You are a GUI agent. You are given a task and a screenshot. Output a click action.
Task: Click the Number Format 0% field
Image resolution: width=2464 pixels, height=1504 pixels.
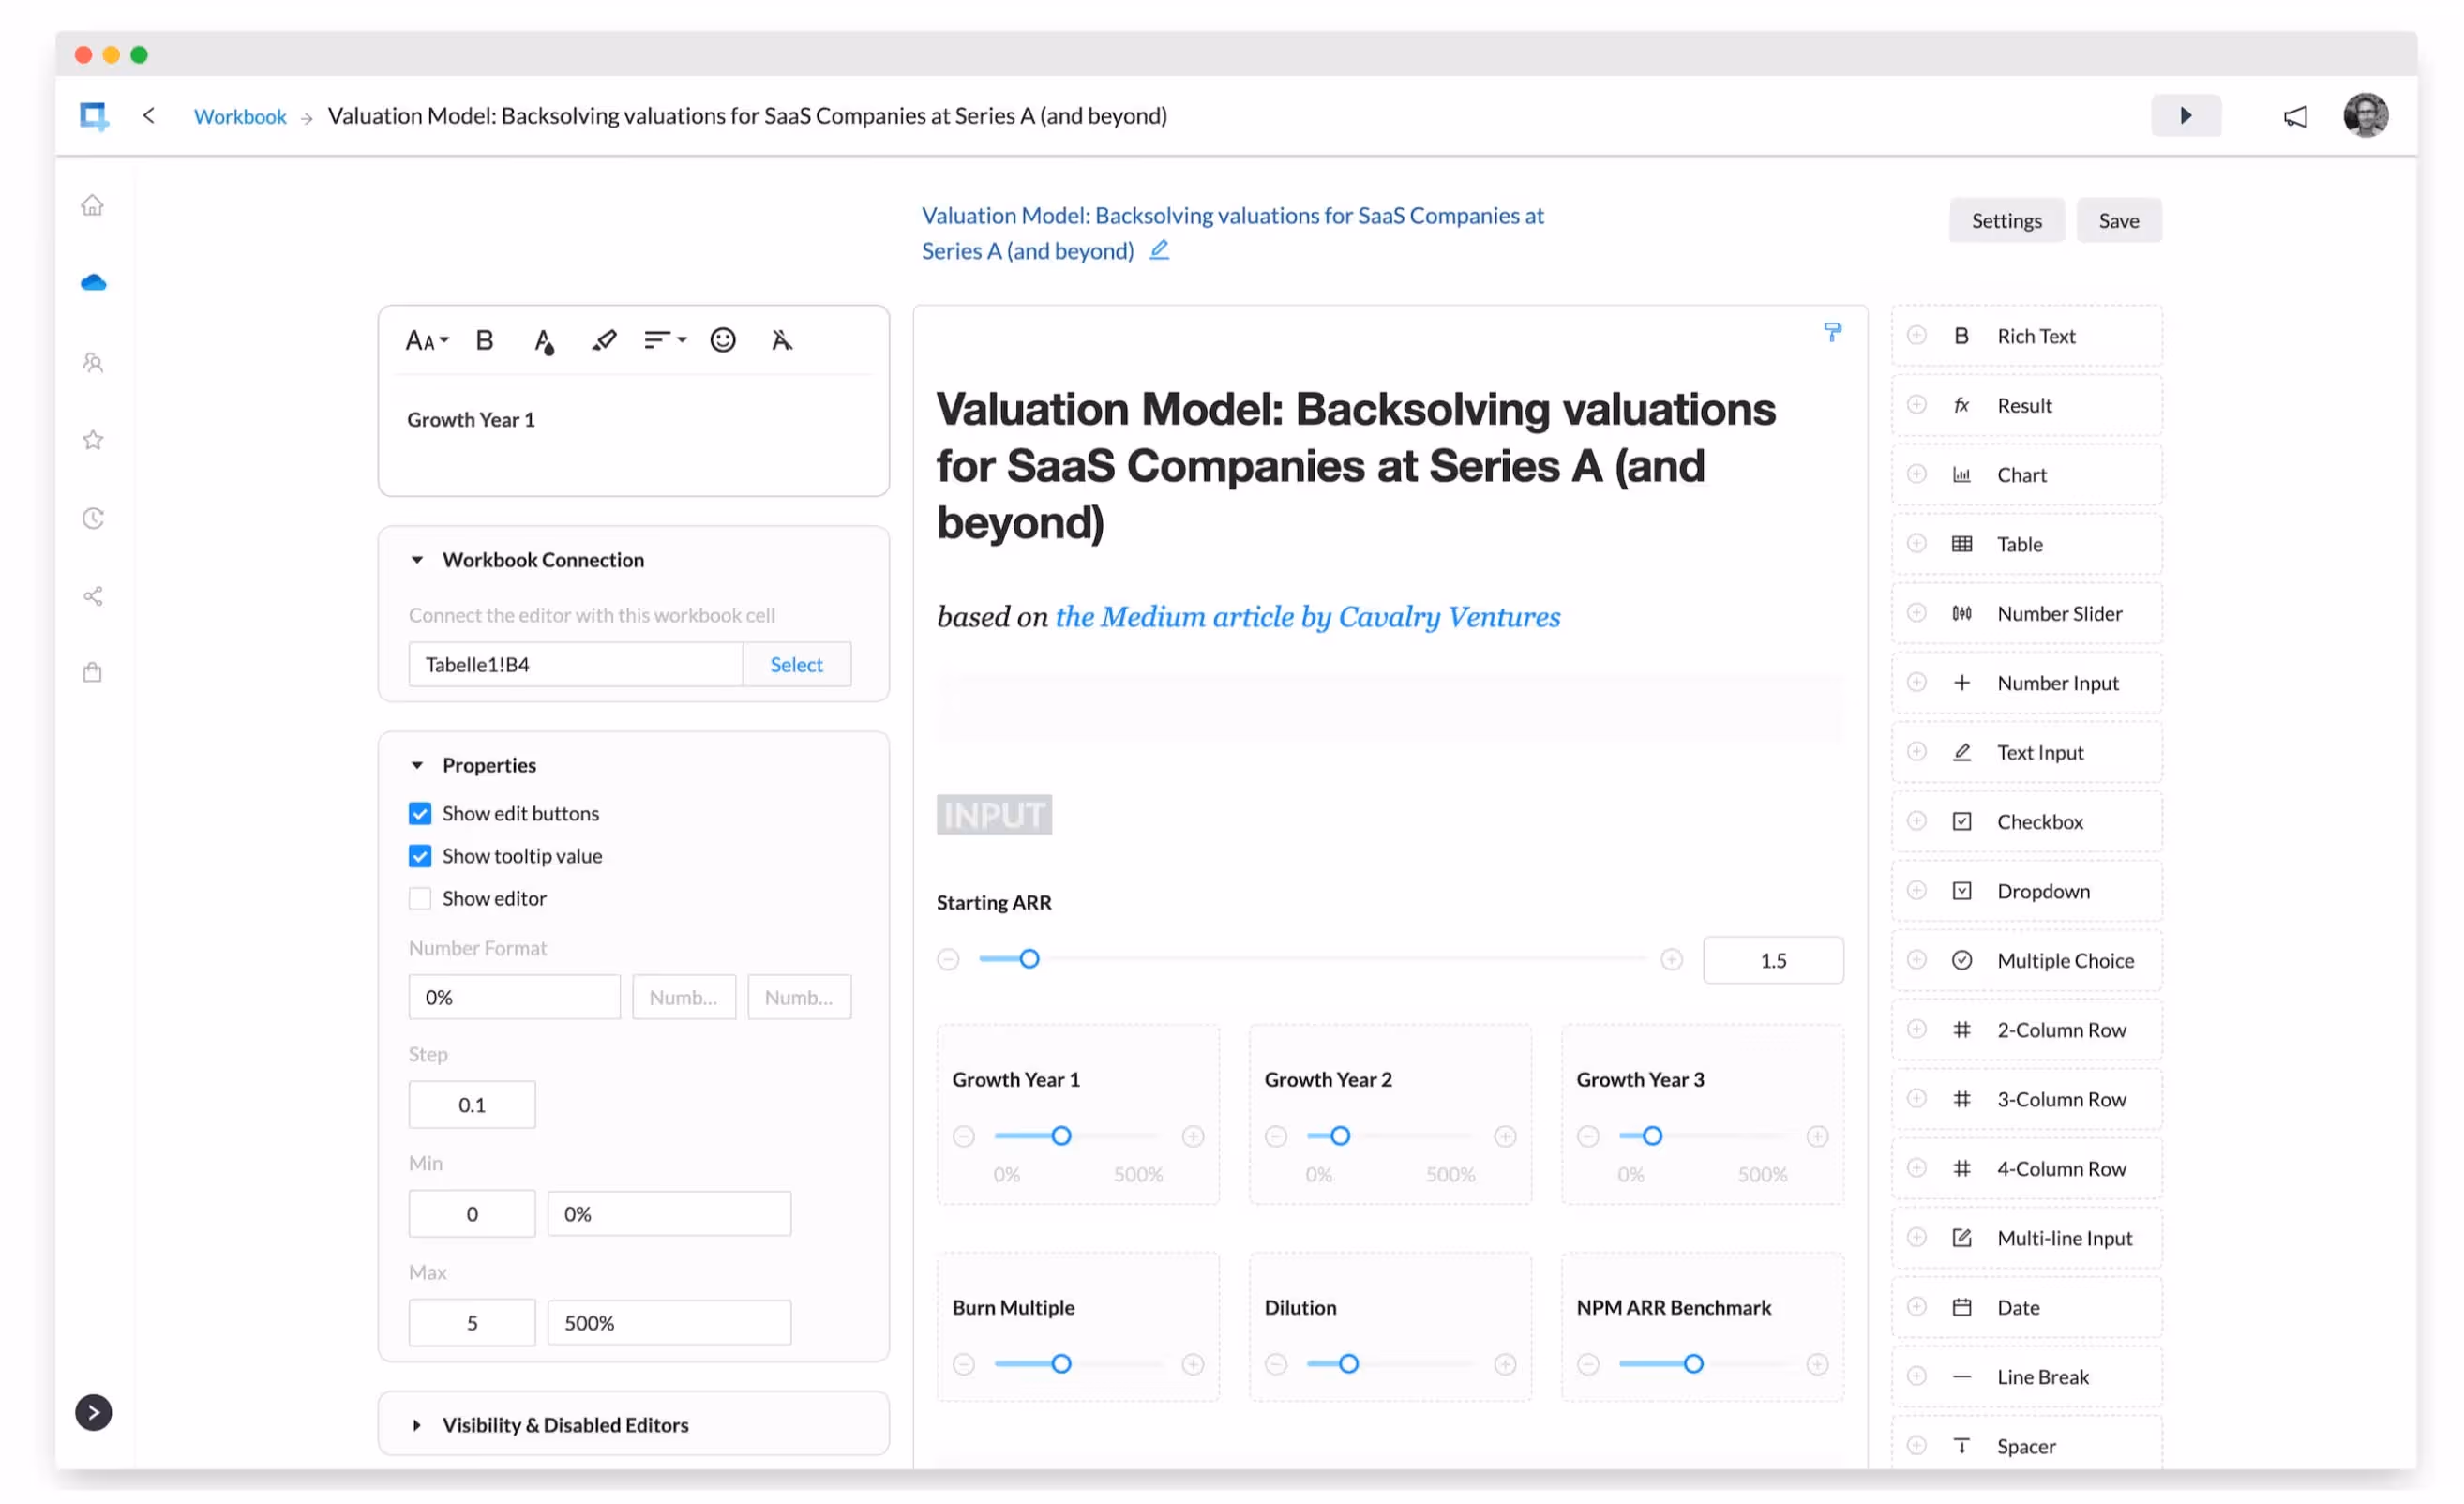(x=514, y=998)
